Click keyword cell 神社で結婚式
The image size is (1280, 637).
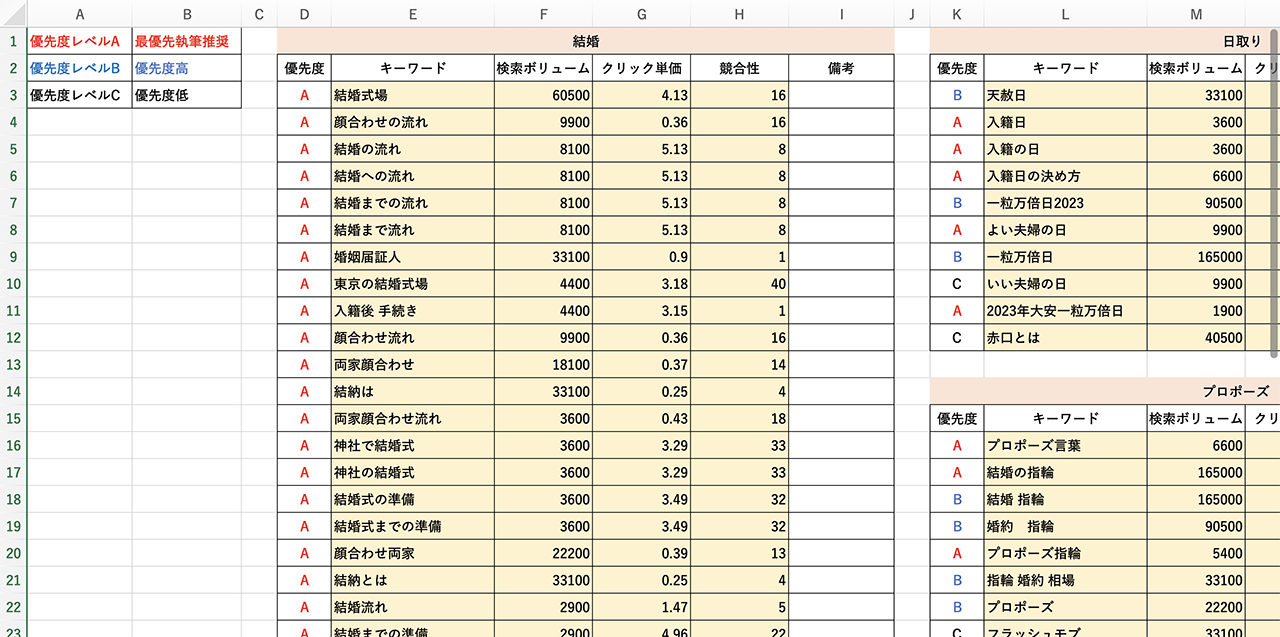pos(413,446)
